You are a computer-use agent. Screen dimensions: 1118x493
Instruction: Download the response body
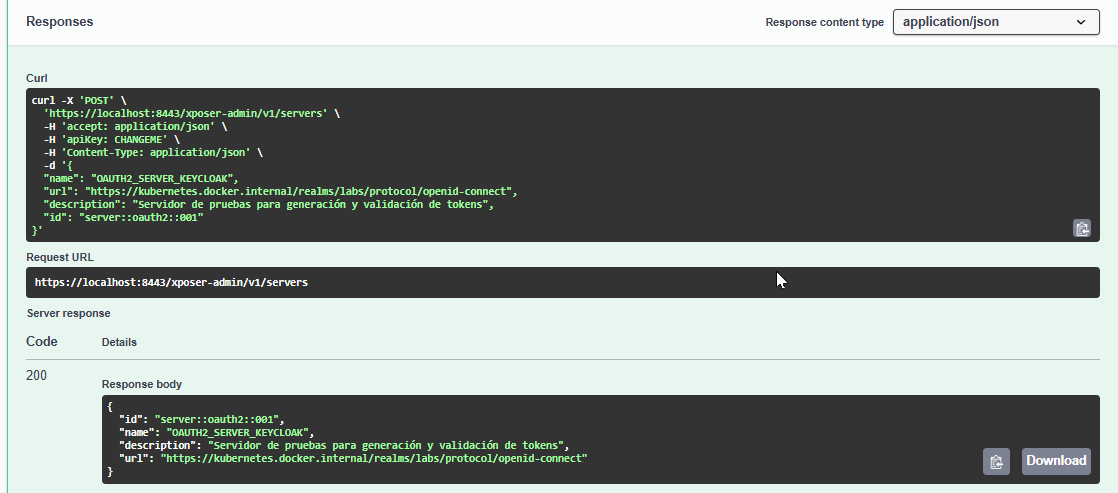[x=1056, y=461]
